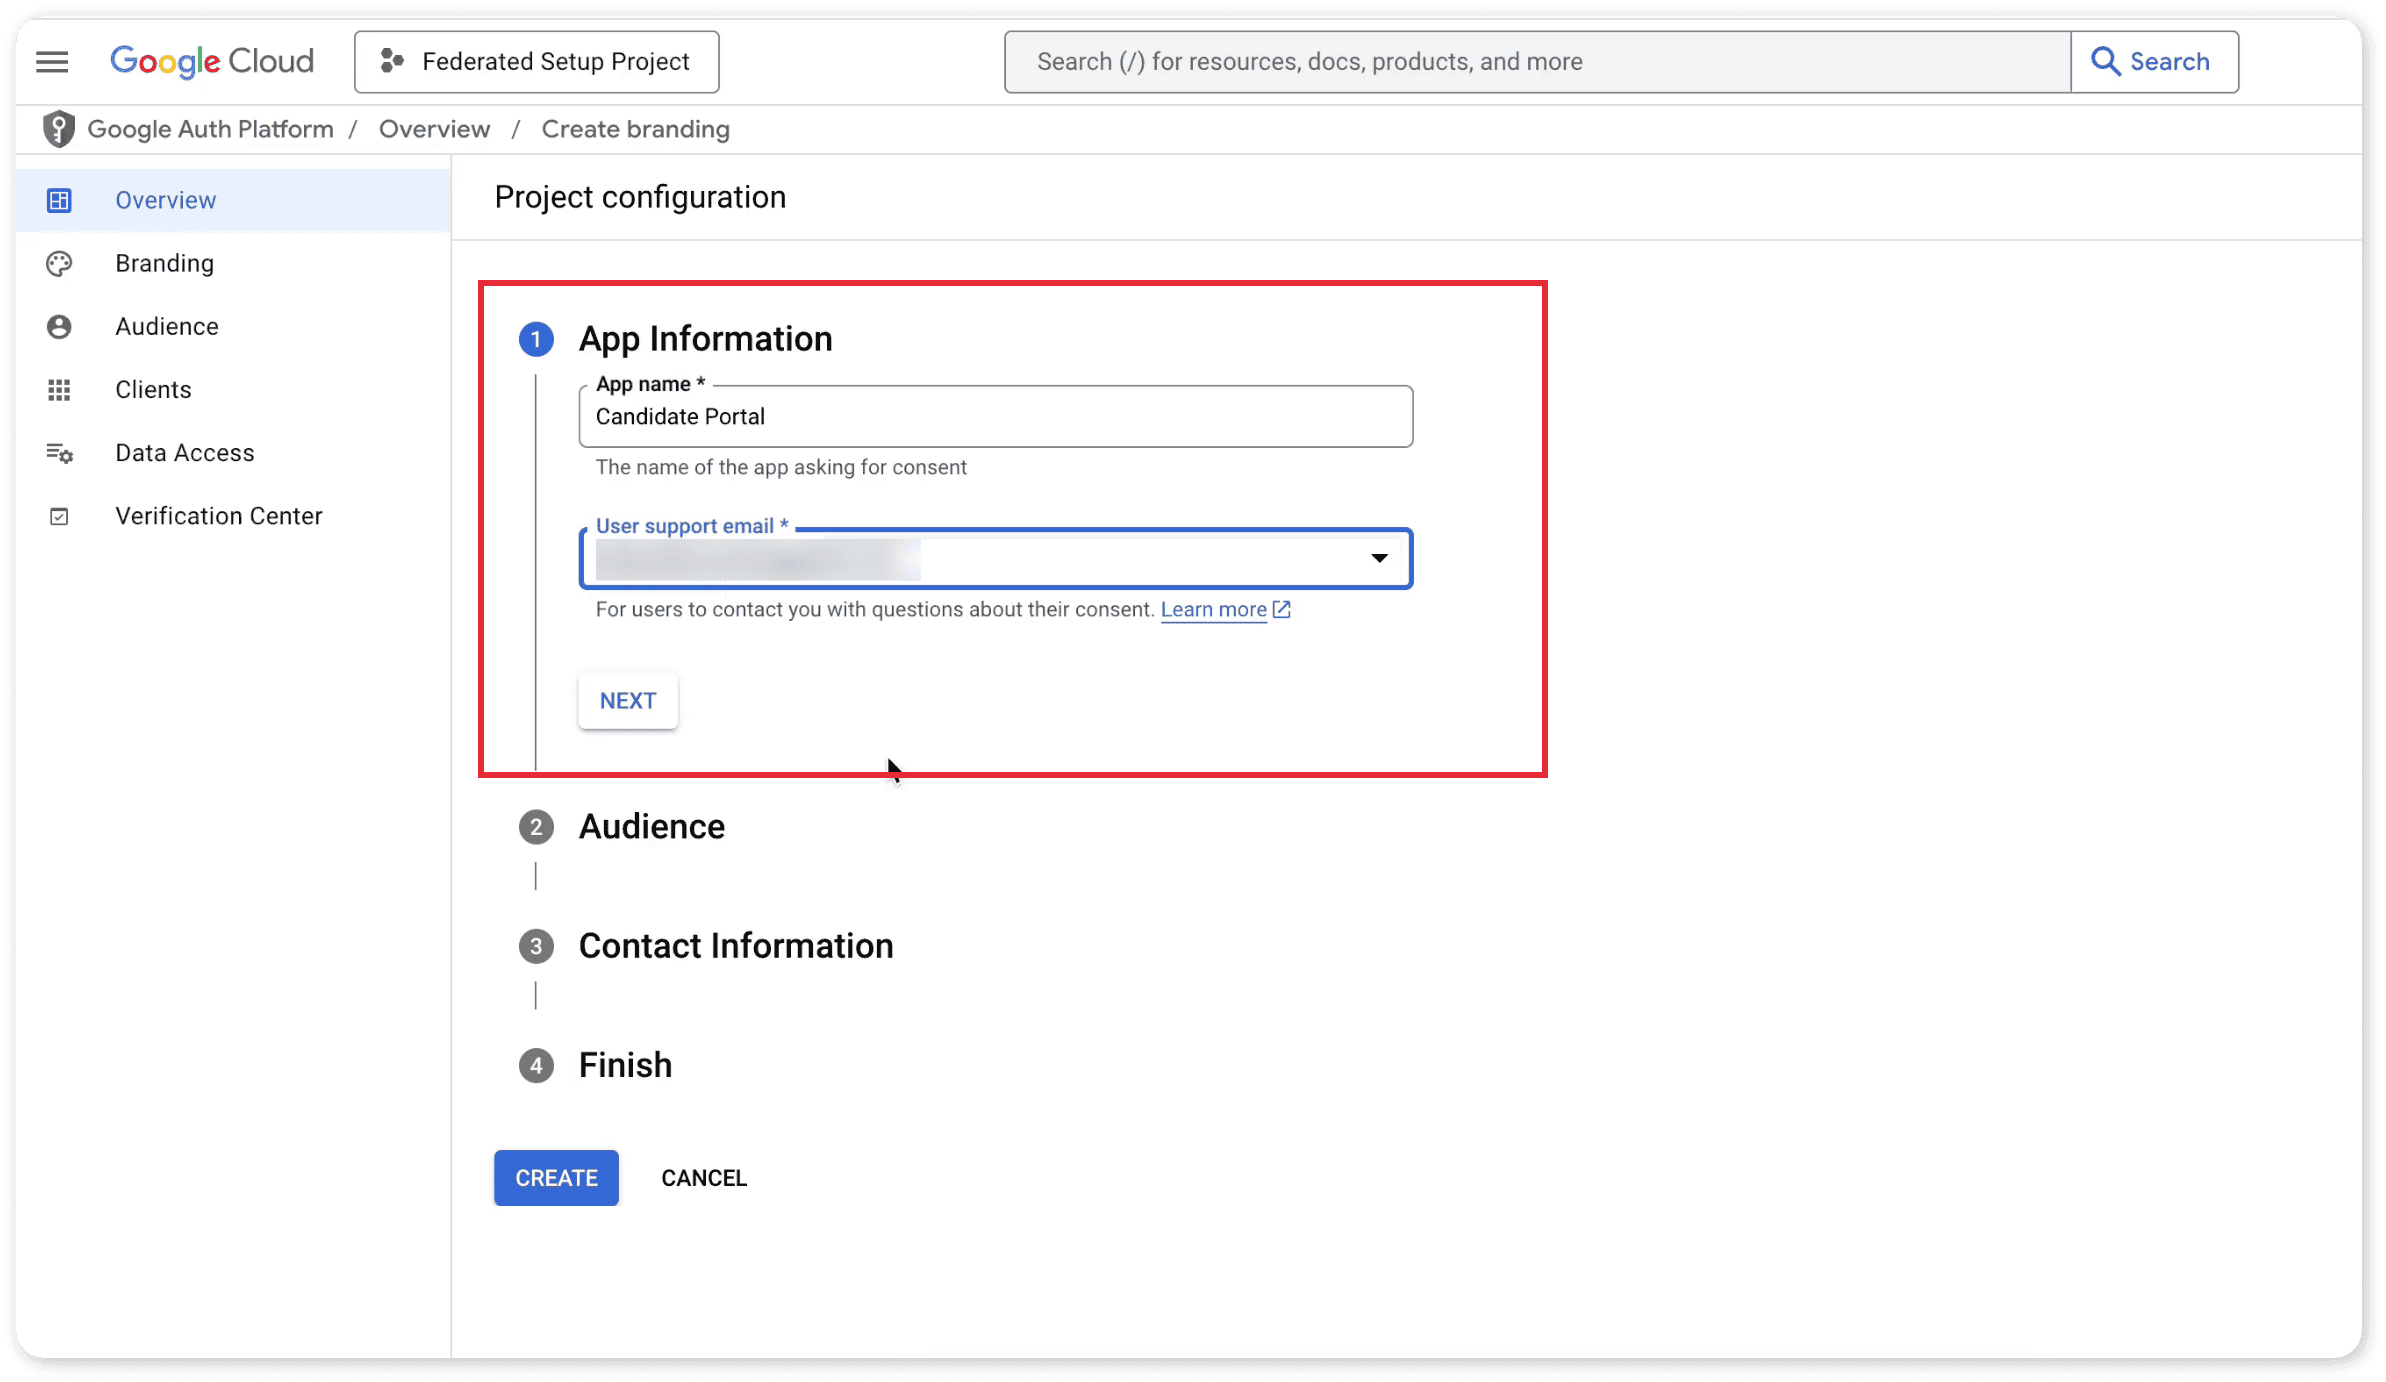Viewport: 2386px width, 1382px height.
Task: Select Branding in the sidebar menu
Action: click(x=164, y=264)
